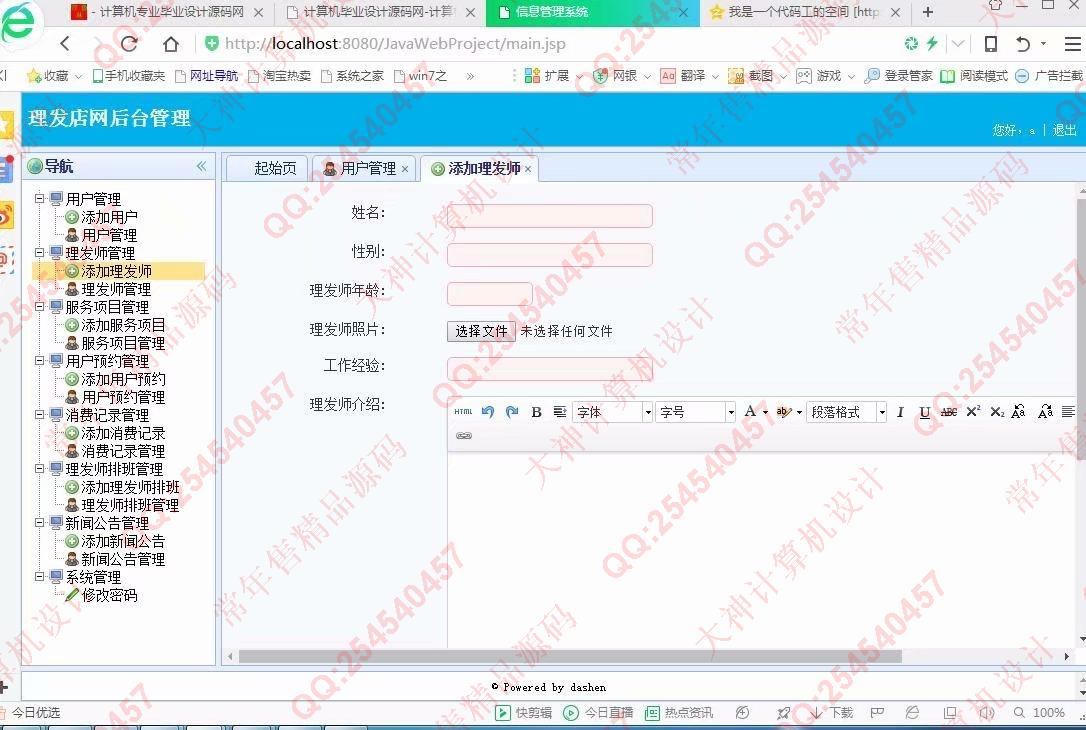Collapse the 新闻公告管理 tree node
1086x730 pixels.
40,523
